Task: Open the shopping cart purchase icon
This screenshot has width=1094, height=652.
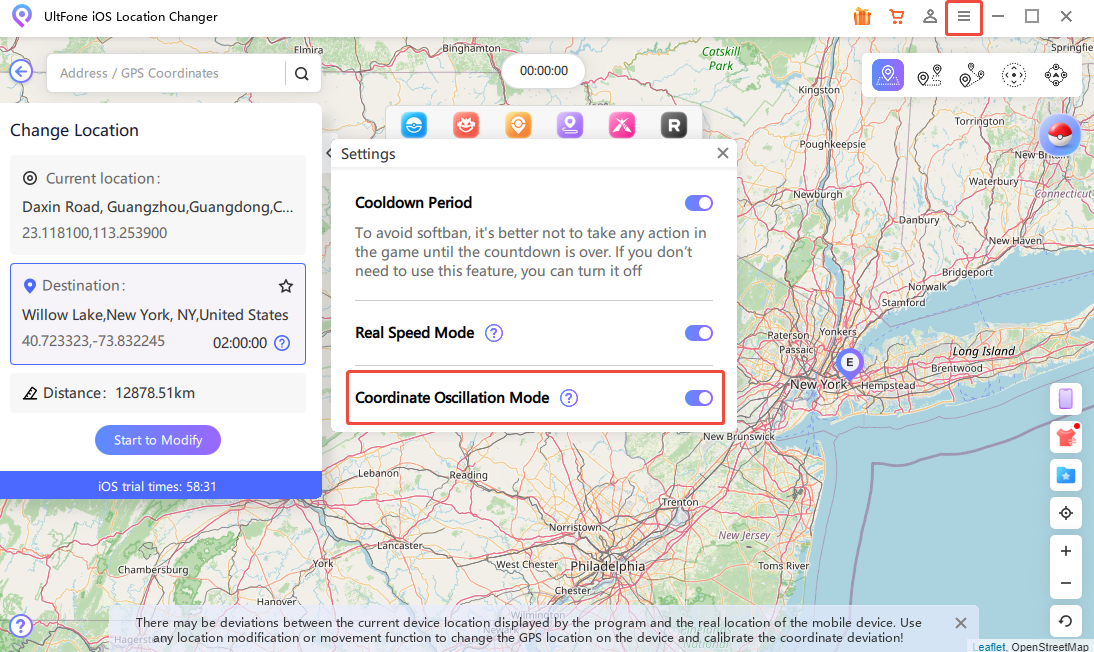Action: click(x=897, y=16)
